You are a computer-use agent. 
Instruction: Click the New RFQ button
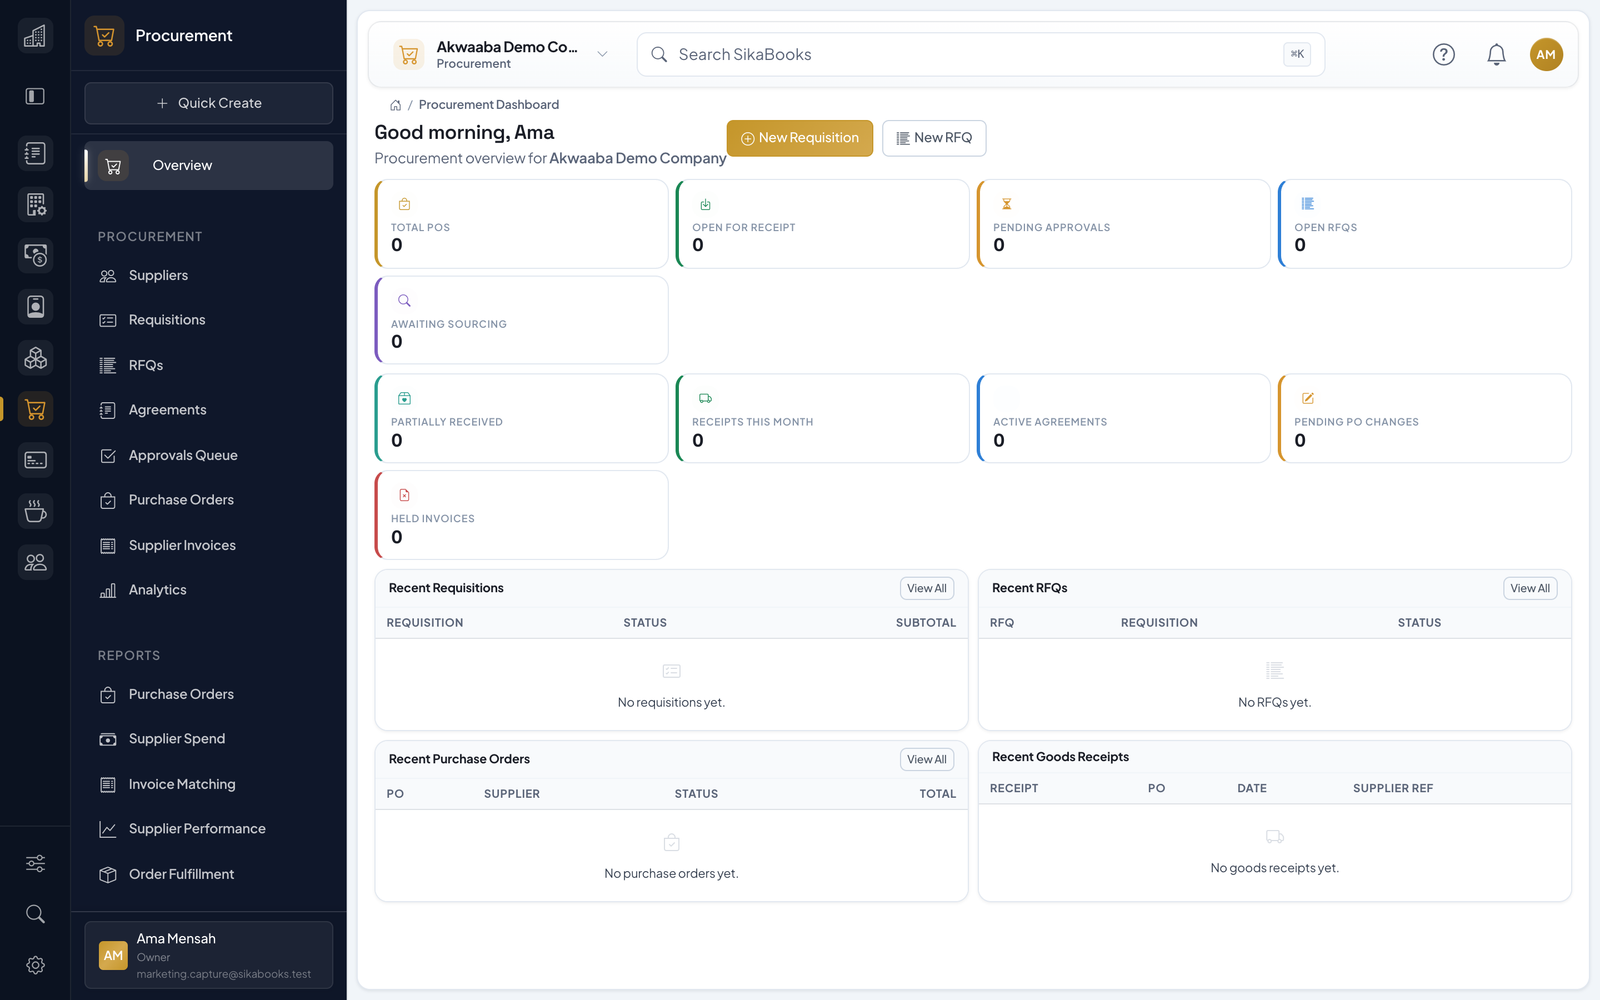click(x=934, y=138)
